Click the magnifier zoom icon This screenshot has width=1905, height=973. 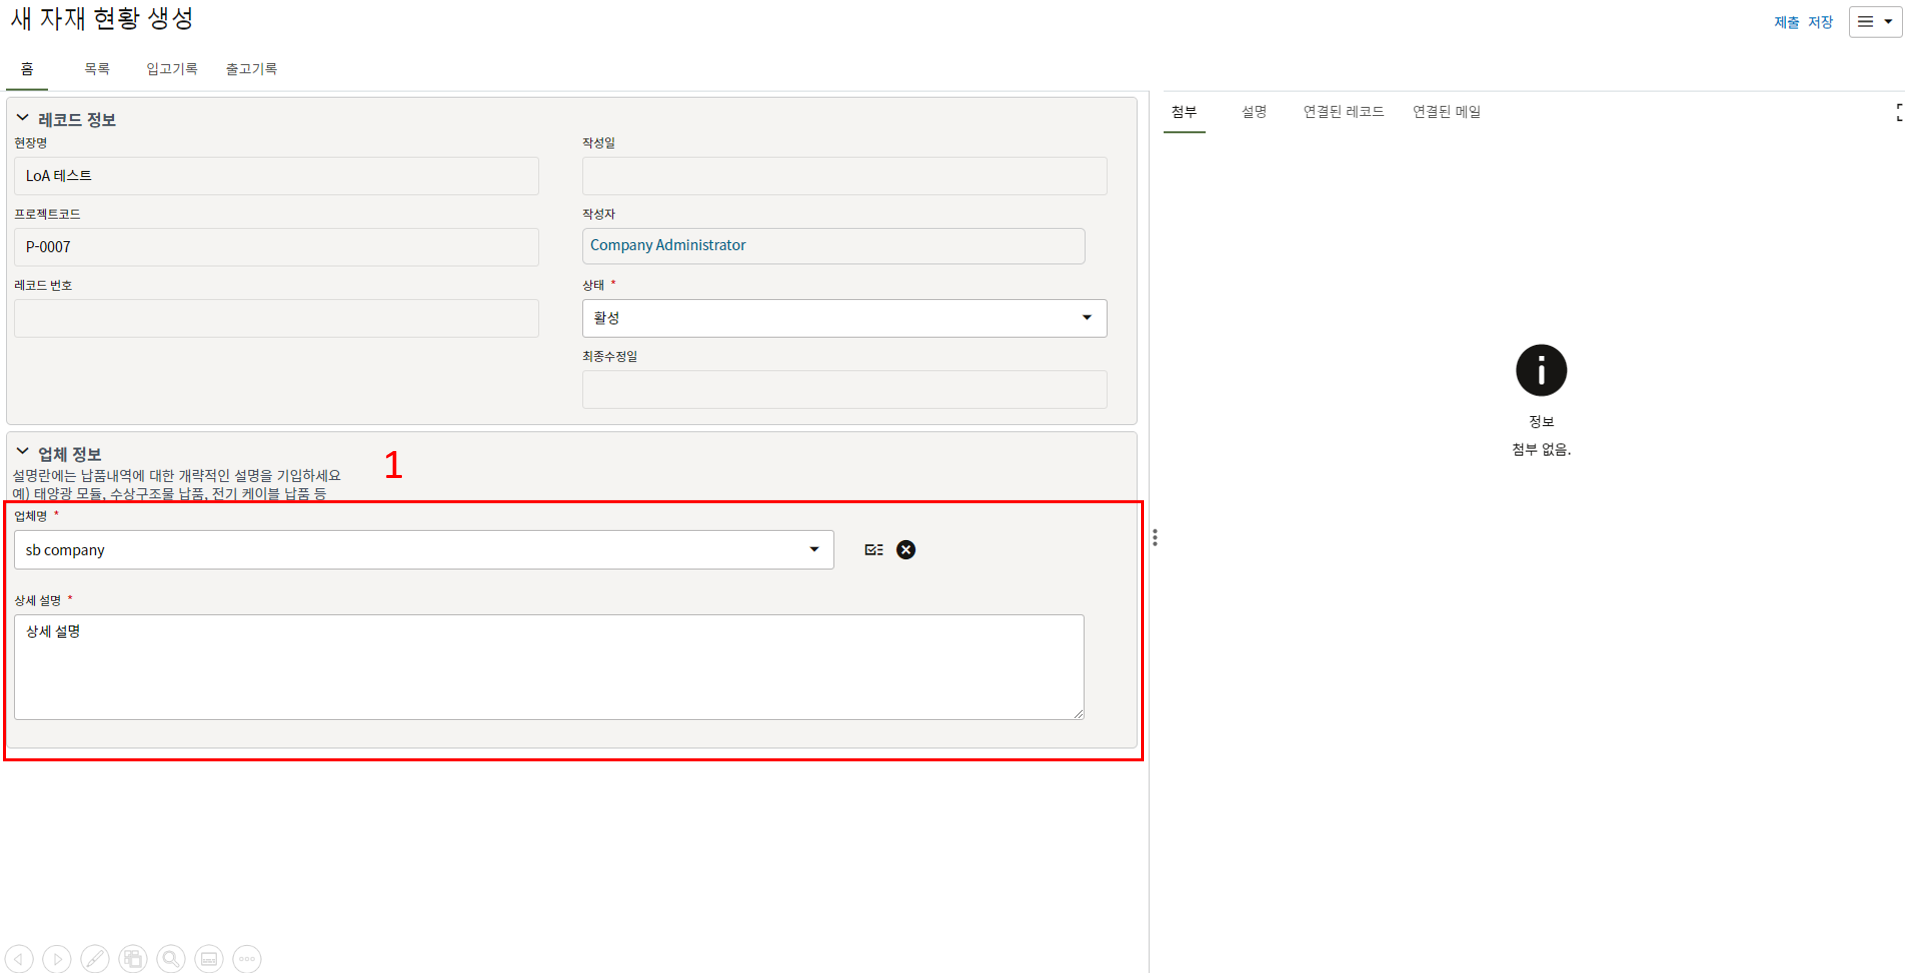(171, 959)
